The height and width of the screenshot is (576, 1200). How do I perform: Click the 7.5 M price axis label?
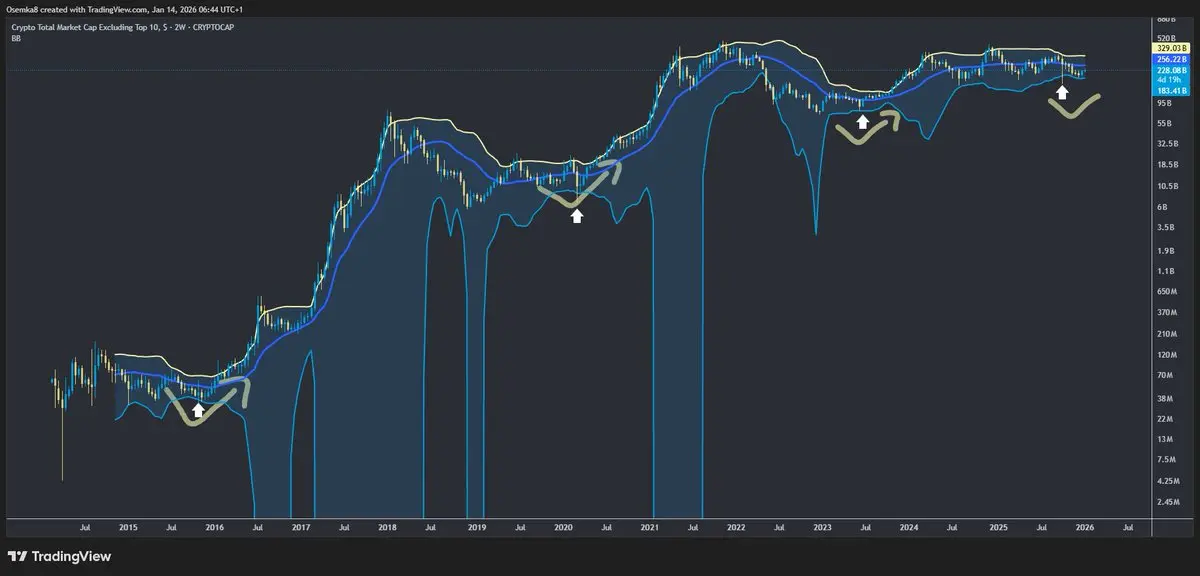pos(1166,460)
